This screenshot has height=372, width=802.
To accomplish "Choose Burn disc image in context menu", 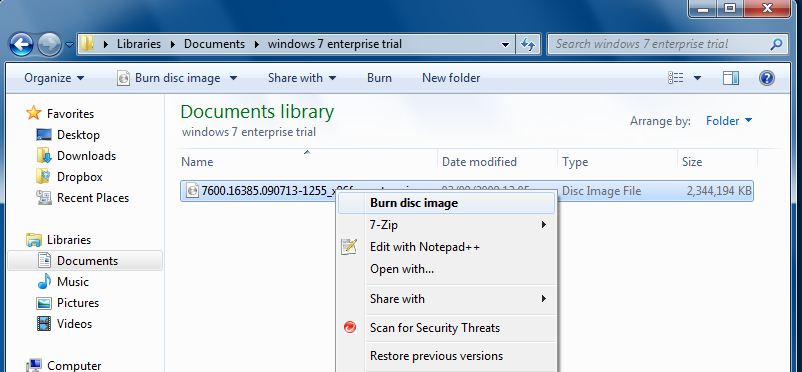I will [446, 203].
